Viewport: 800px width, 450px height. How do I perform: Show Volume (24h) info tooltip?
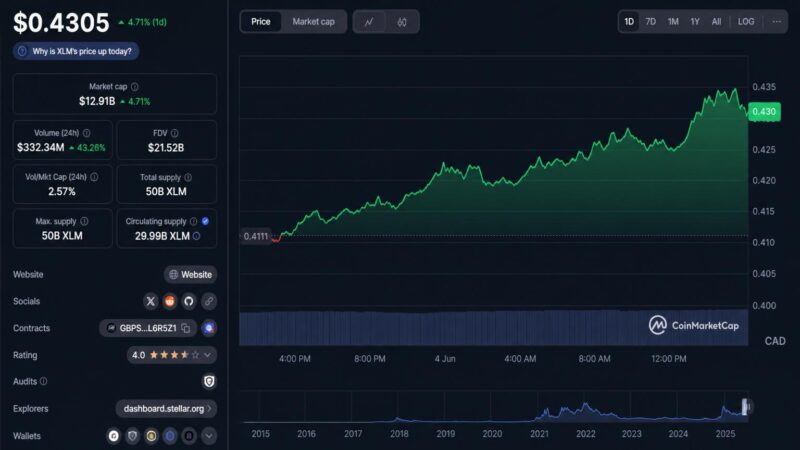tap(87, 133)
